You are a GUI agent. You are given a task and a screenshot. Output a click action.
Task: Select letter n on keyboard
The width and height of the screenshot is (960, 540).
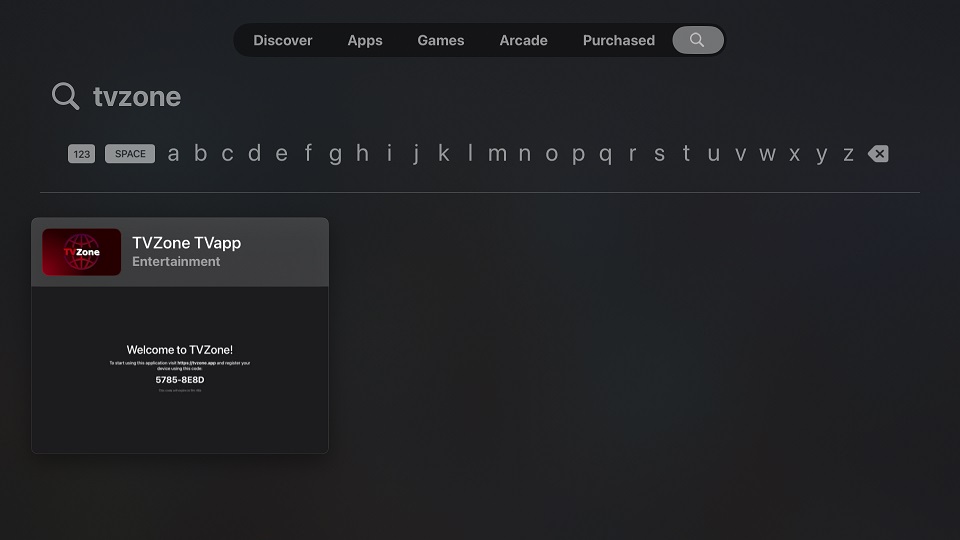524,154
